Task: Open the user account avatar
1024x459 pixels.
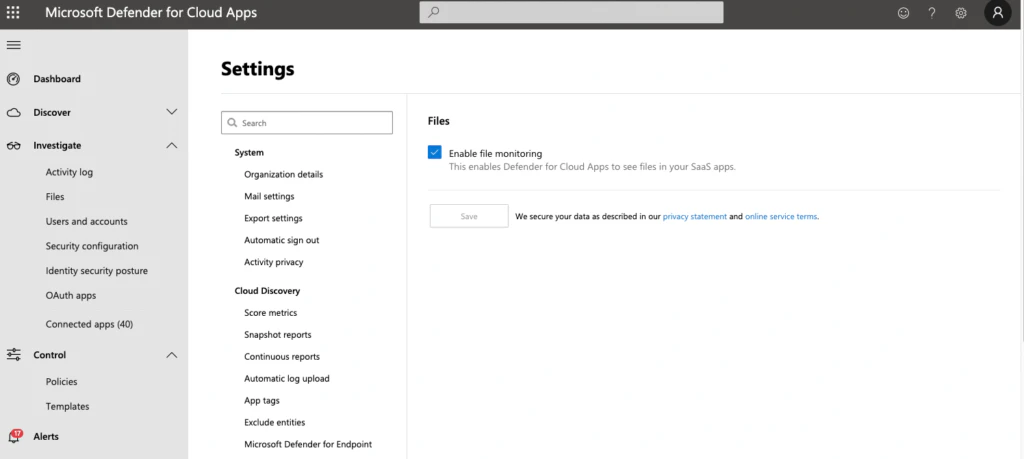Action: (x=997, y=12)
